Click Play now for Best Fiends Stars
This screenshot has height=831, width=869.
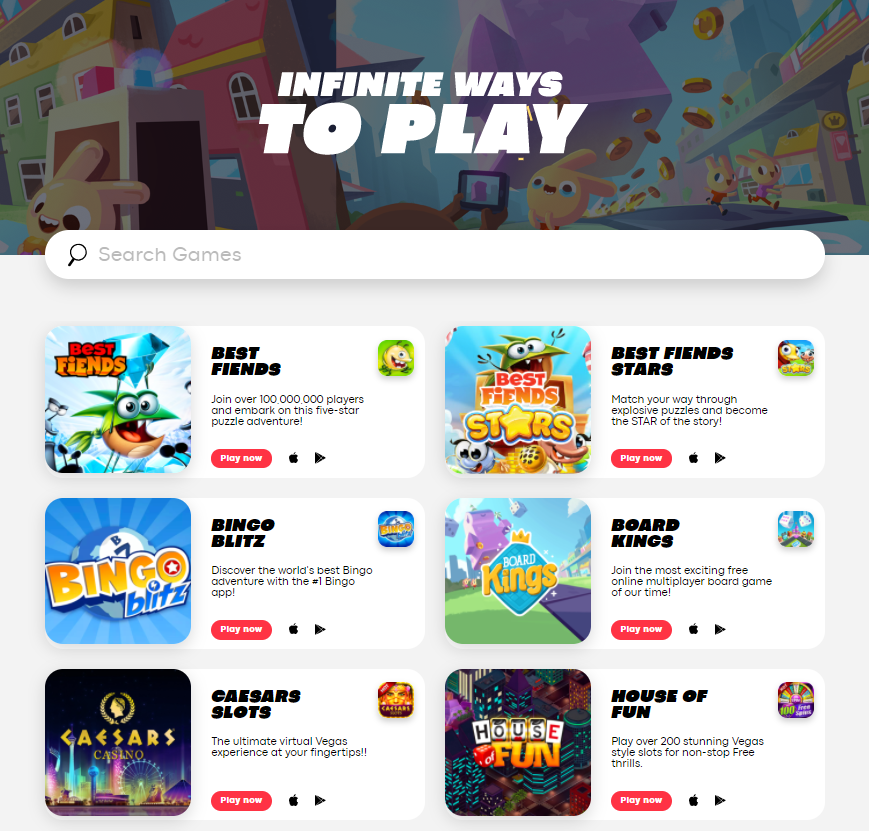tap(641, 458)
